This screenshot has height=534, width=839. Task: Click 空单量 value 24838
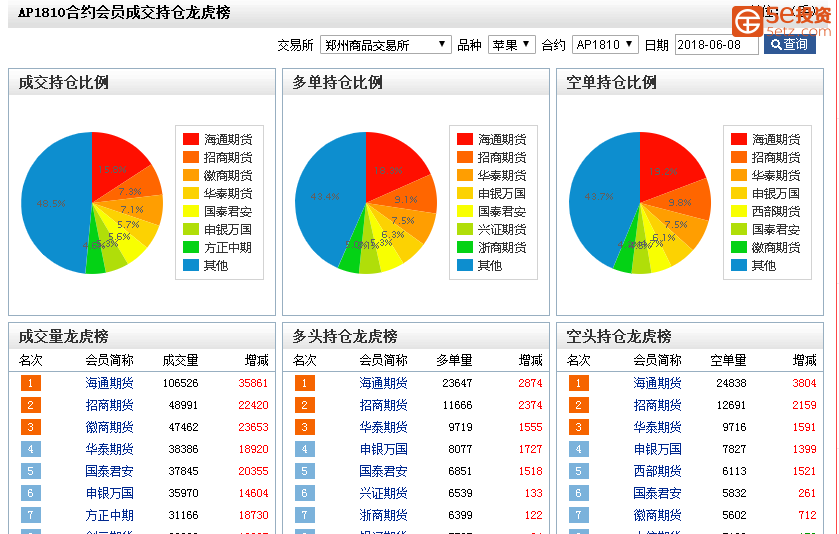731,383
